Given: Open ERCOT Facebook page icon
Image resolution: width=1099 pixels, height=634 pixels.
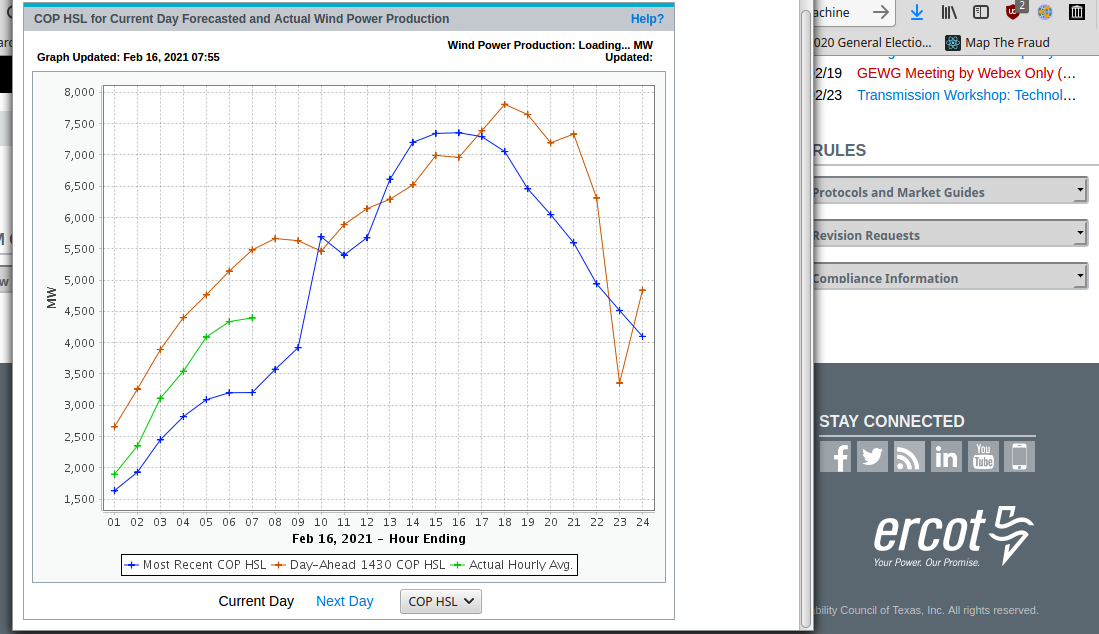Looking at the screenshot, I should coord(835,457).
